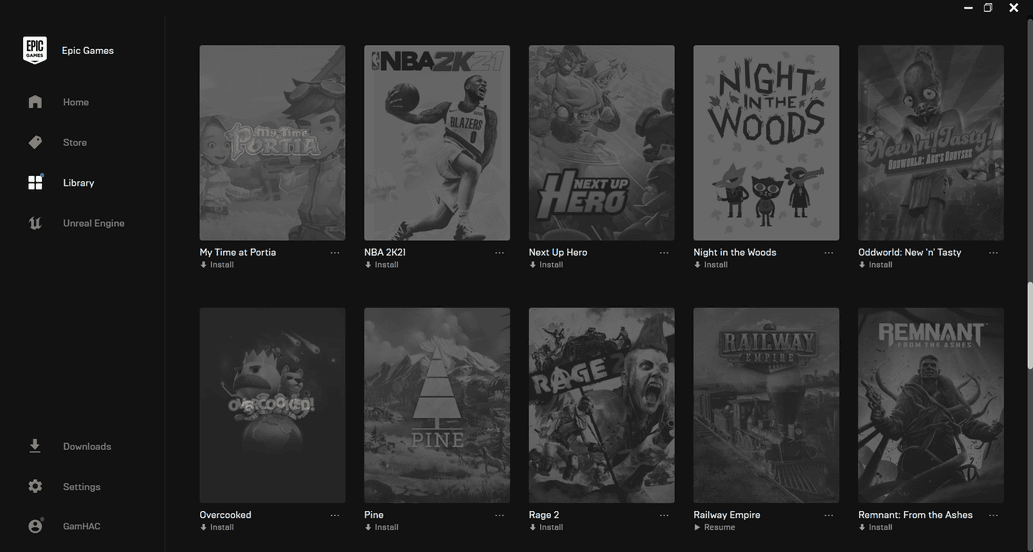Viewport: 1033px width, 552px height.
Task: Install My Time at Portia
Action: coord(221,265)
